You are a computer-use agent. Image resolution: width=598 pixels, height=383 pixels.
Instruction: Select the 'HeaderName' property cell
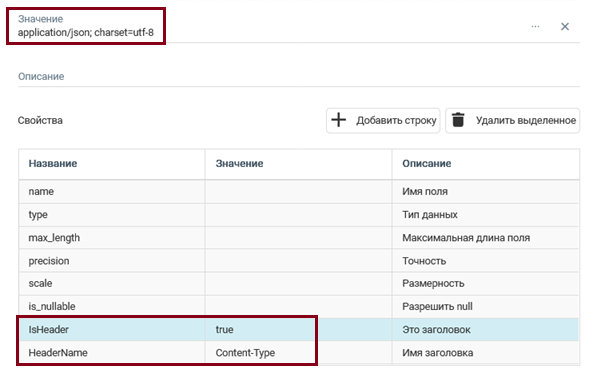(112, 352)
